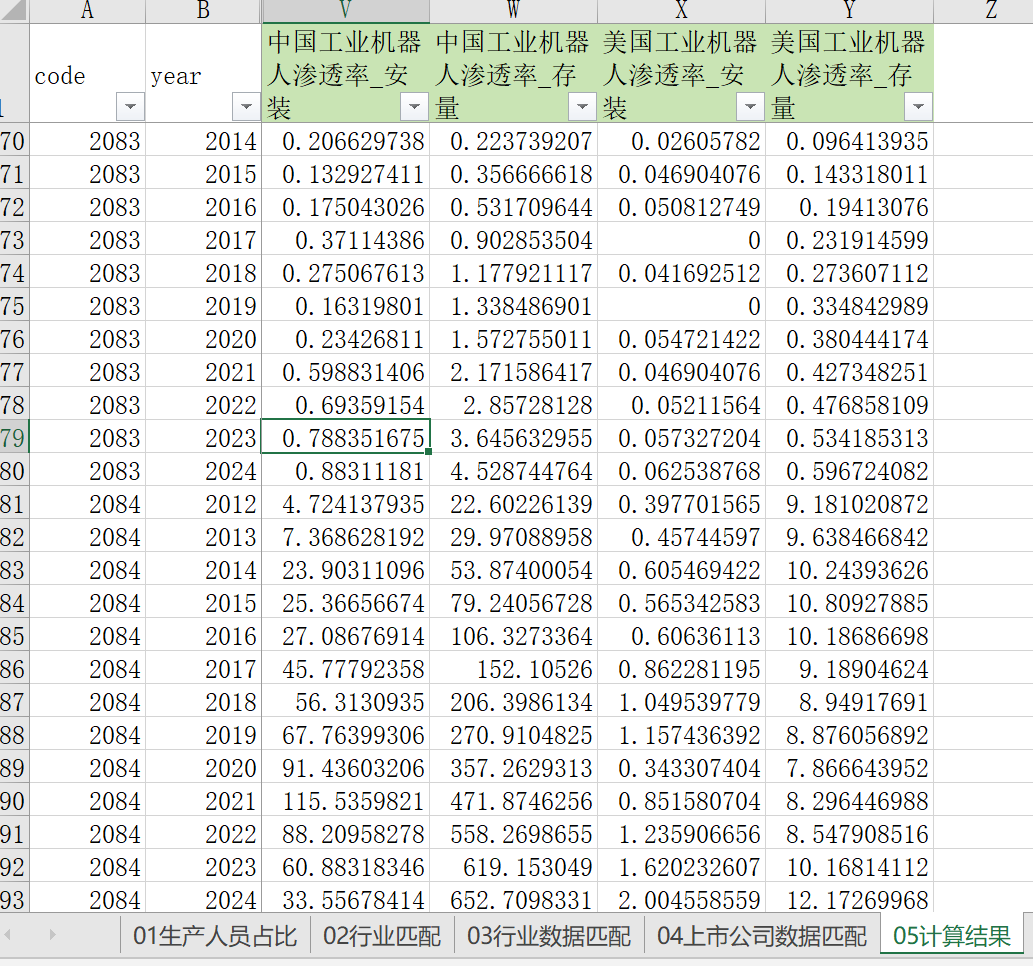This screenshot has height=966, width=1033.
Task: Select column A header
Action: [87, 10]
